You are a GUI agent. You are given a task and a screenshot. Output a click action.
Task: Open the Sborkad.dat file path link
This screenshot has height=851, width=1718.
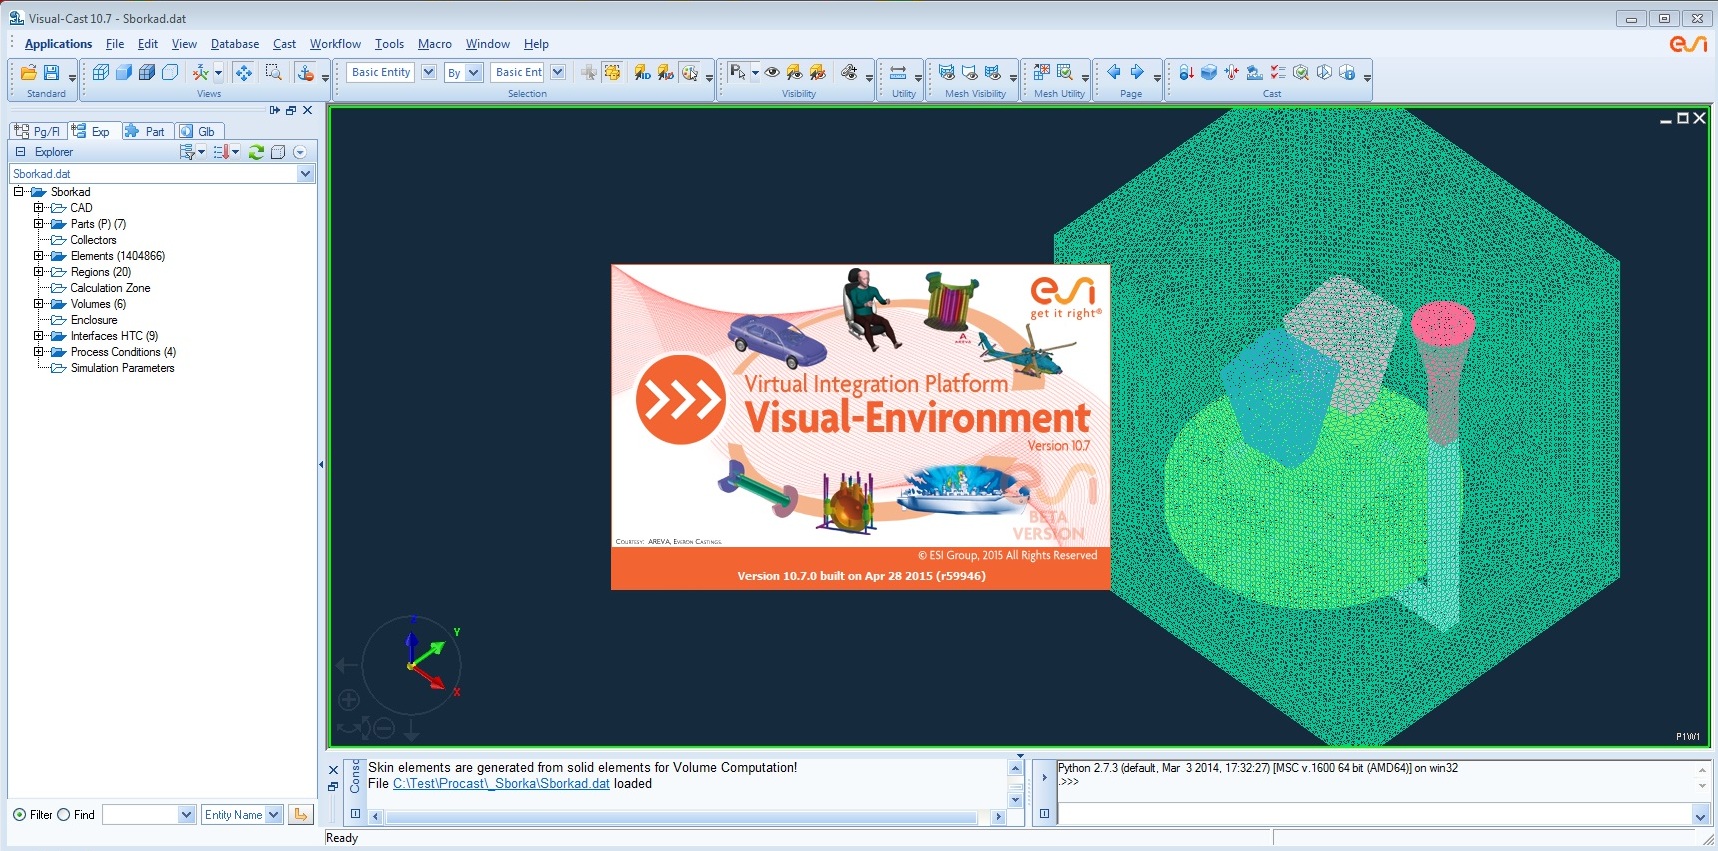tap(501, 784)
